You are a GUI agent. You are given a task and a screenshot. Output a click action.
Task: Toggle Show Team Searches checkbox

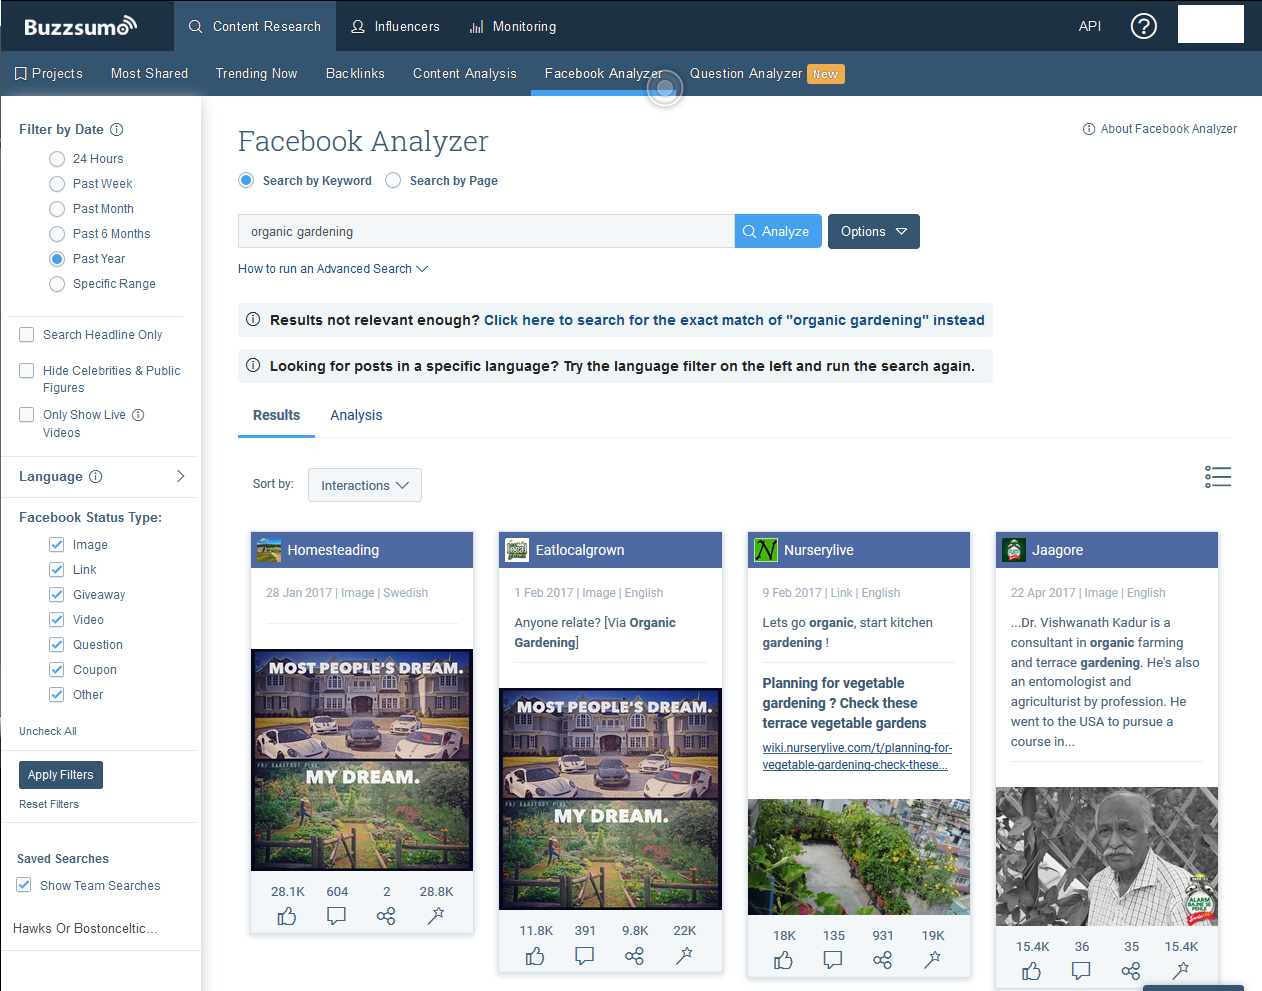pyautogui.click(x=24, y=885)
